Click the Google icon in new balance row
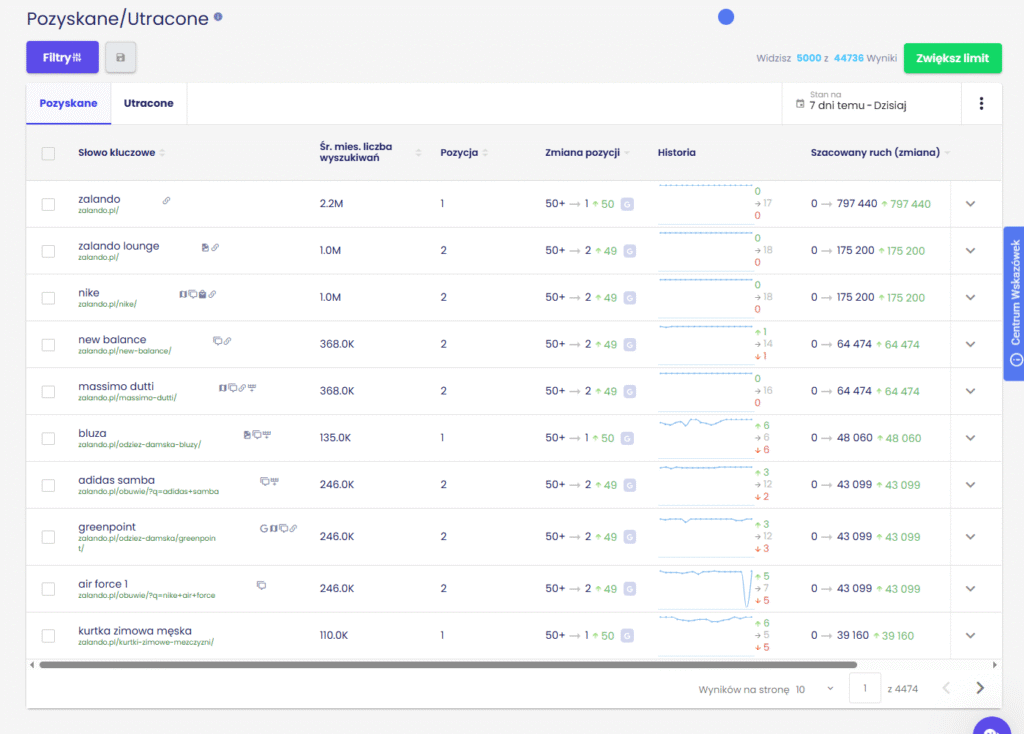Viewport: 1024px width, 734px height. point(630,344)
